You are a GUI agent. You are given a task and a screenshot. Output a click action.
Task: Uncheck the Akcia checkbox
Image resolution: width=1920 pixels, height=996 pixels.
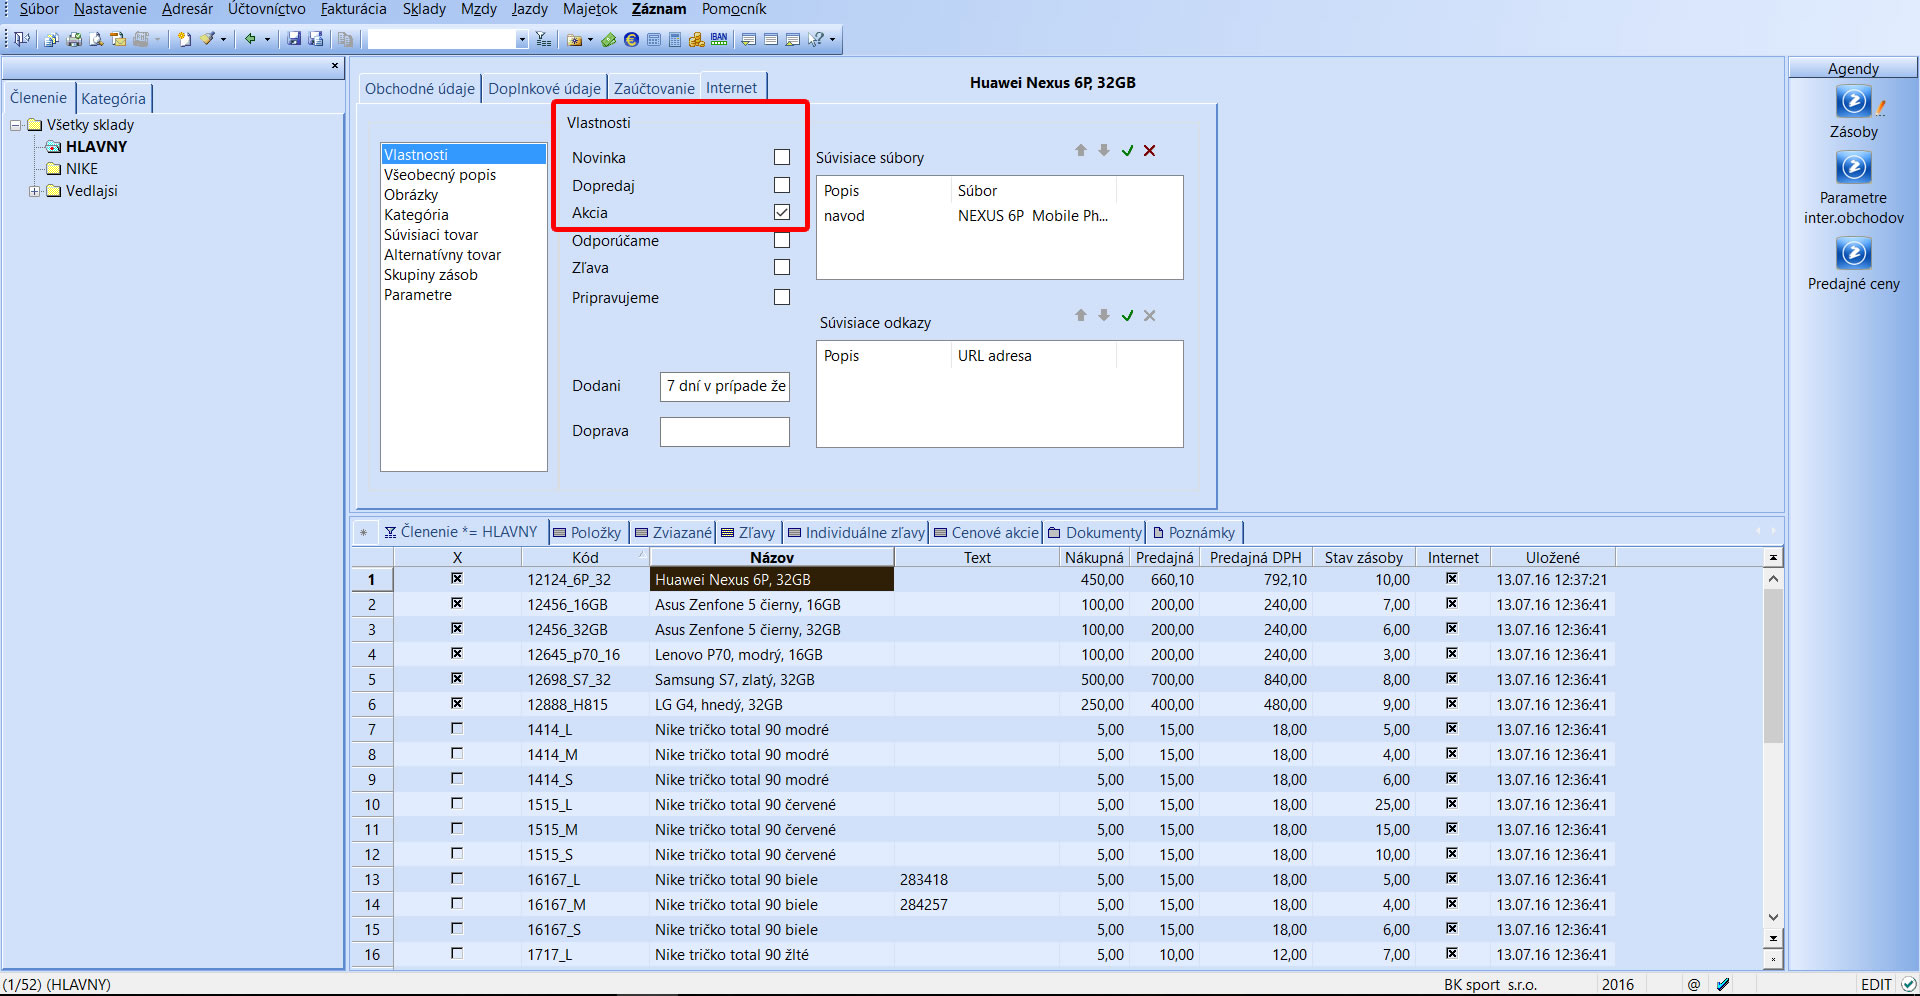pyautogui.click(x=782, y=212)
